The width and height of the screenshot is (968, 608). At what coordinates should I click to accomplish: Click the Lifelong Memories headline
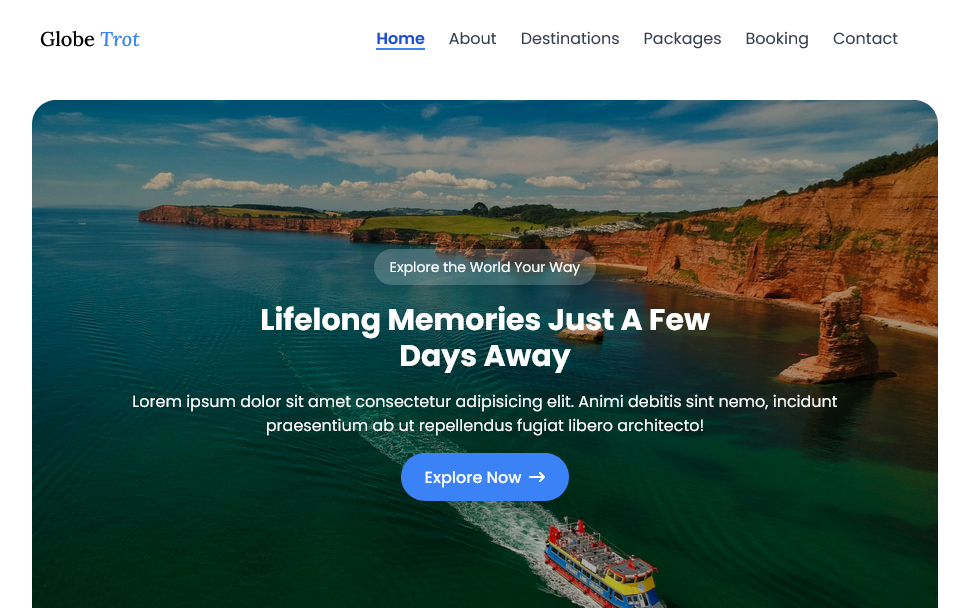(485, 338)
